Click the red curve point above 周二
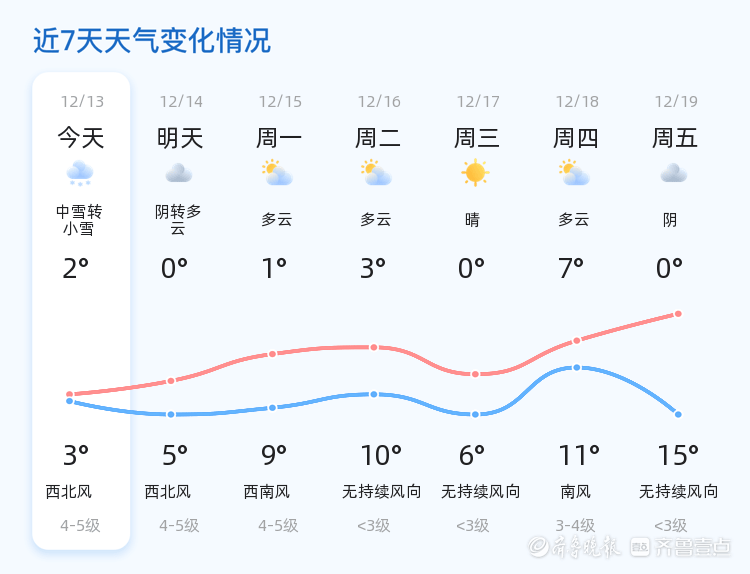Screen dimensions: 750x574 [374, 347]
